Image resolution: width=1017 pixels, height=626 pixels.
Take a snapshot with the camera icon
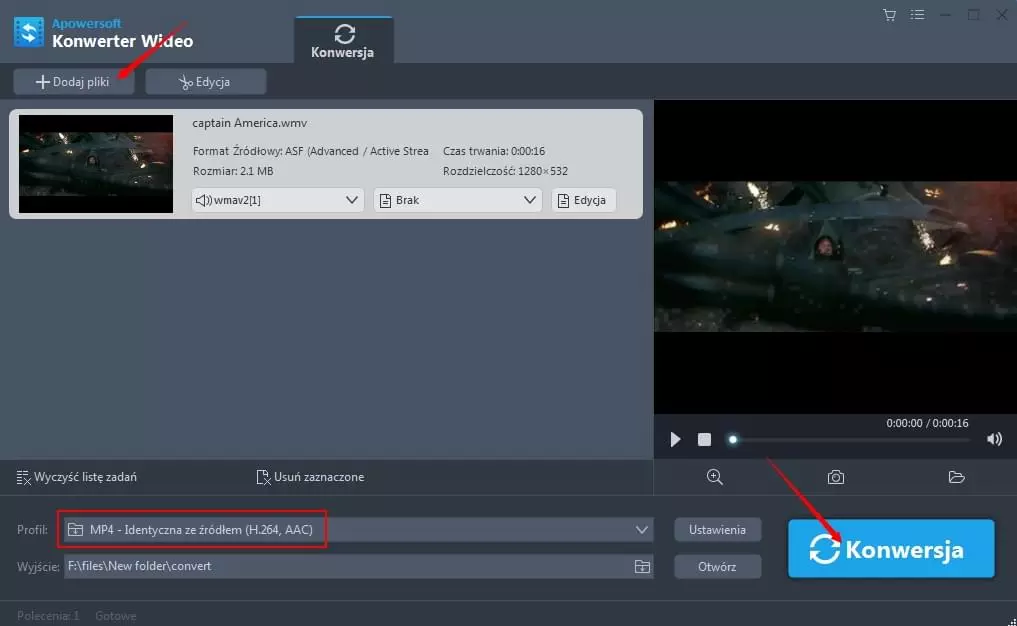835,477
